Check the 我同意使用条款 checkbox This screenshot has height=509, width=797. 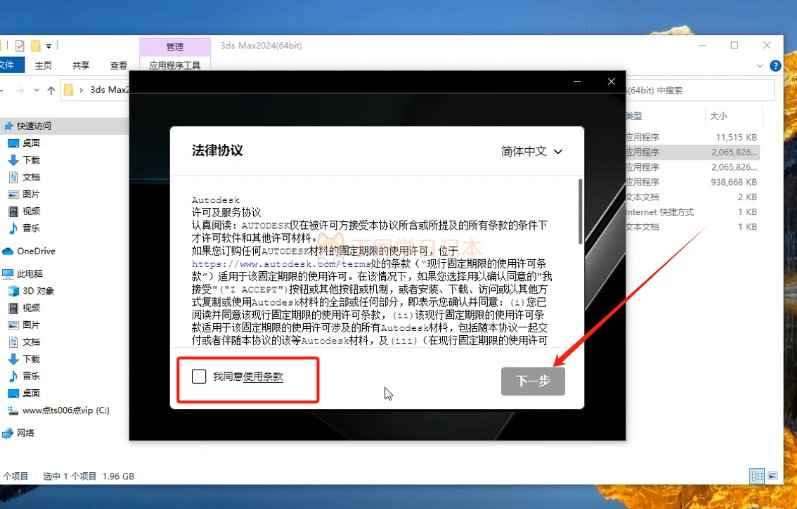coord(199,376)
